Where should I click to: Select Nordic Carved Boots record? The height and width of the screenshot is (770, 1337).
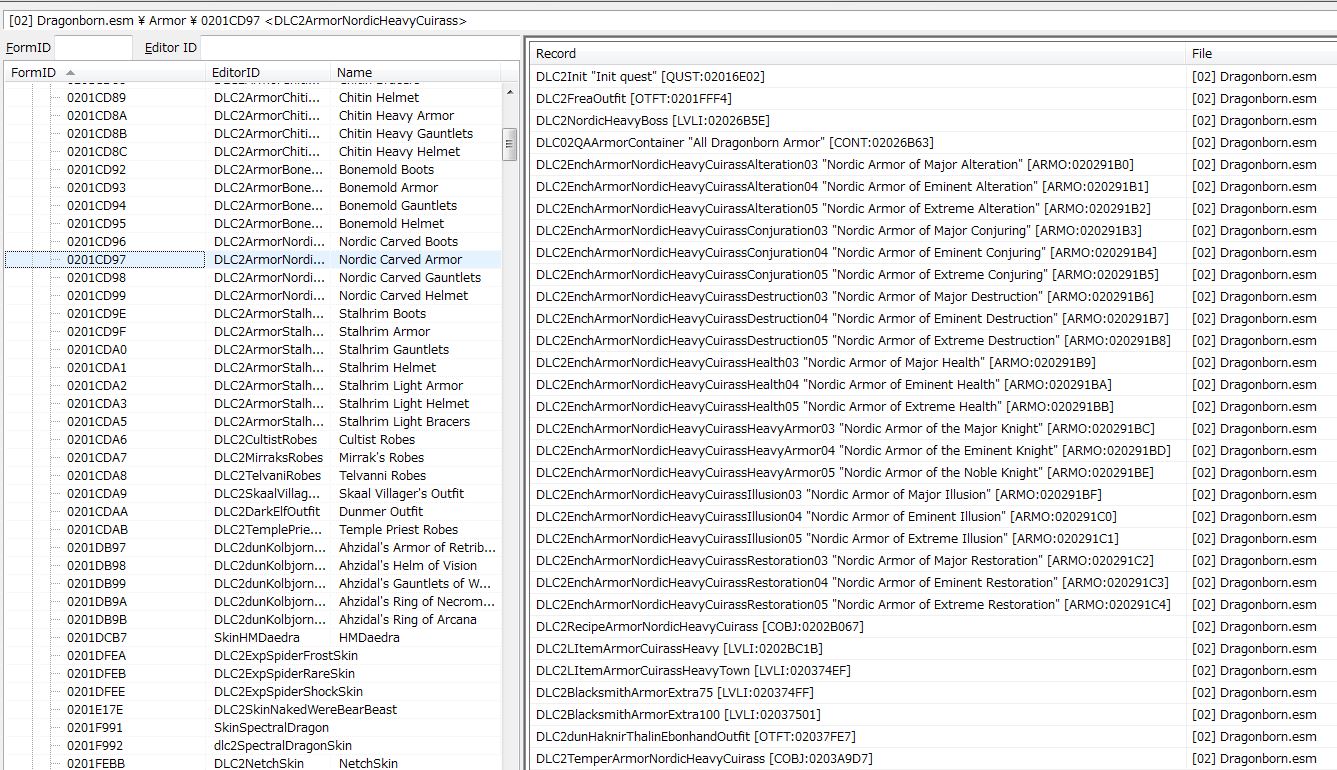pyautogui.click(x=253, y=242)
